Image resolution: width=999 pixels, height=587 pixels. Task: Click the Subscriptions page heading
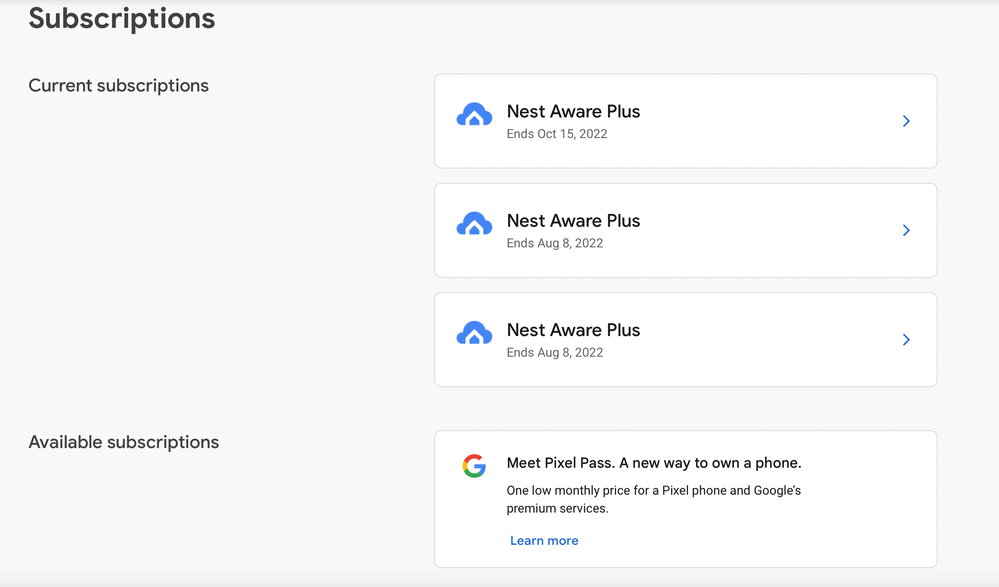(122, 19)
